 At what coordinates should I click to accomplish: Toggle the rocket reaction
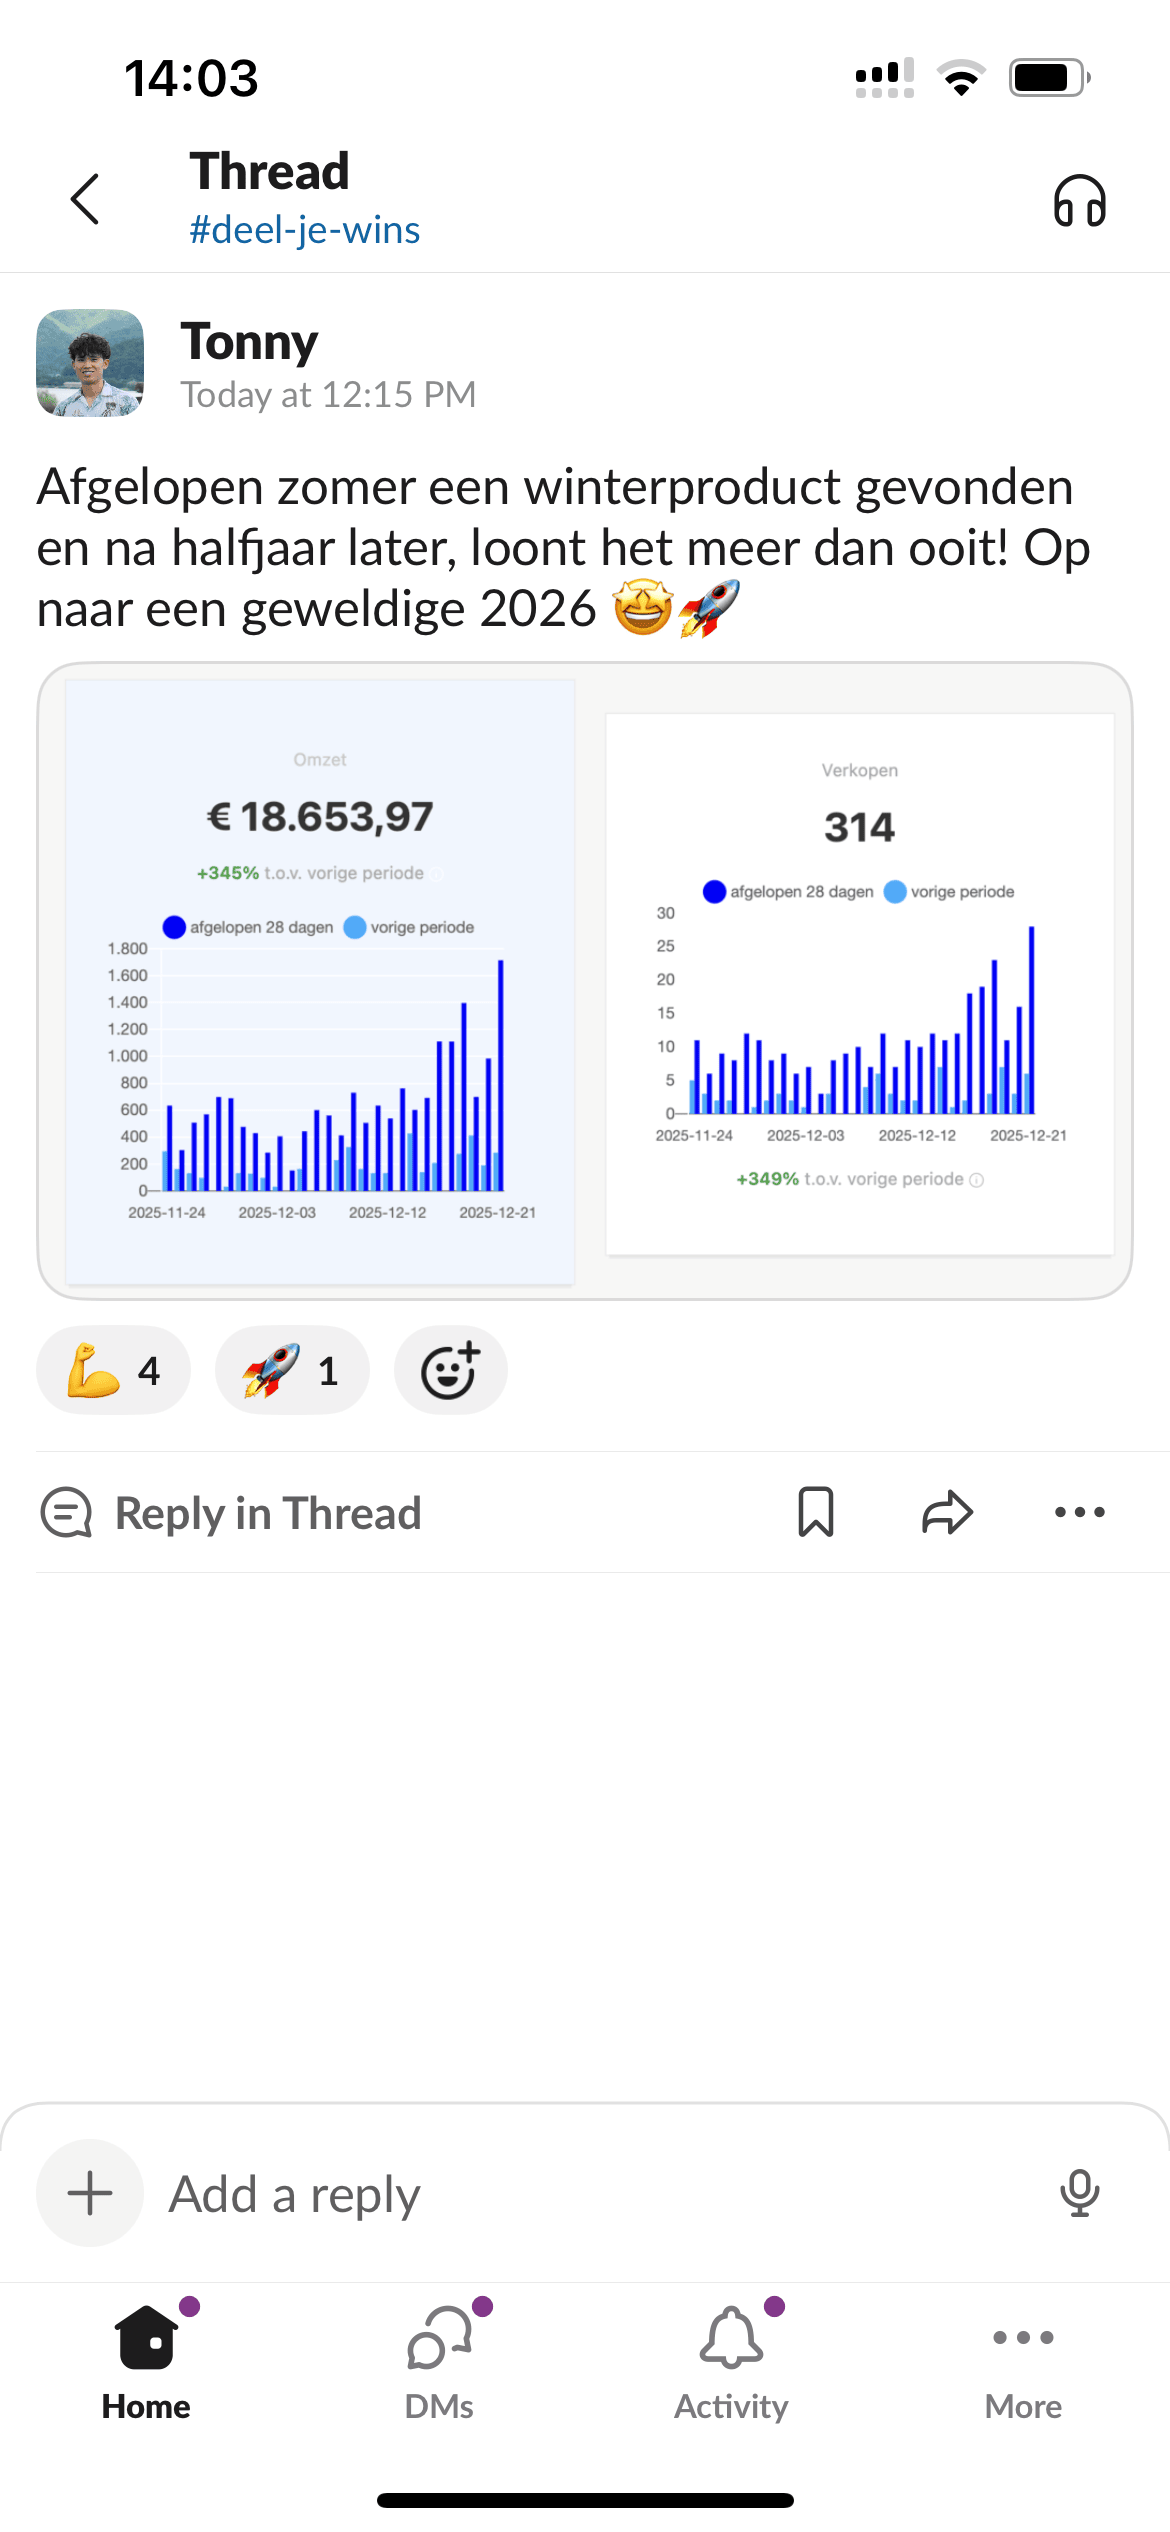pos(291,1370)
